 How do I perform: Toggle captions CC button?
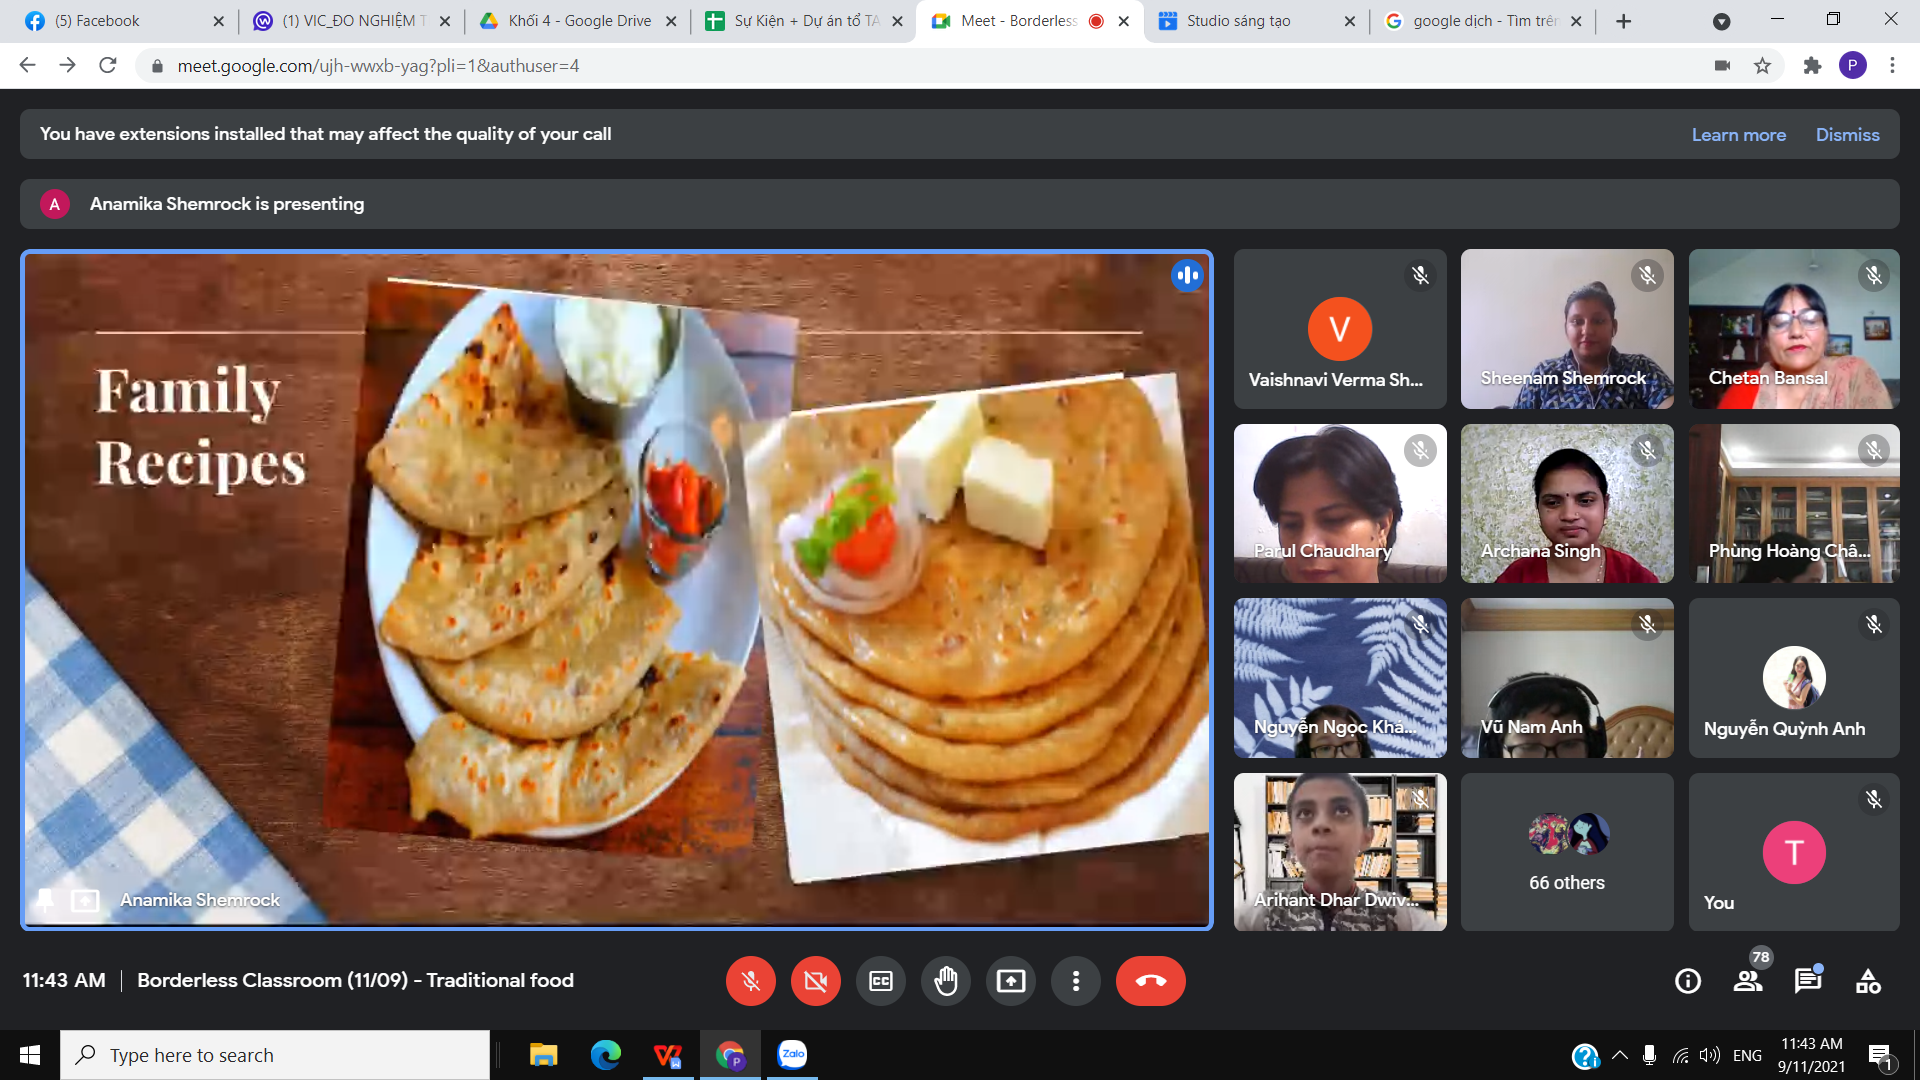click(881, 981)
